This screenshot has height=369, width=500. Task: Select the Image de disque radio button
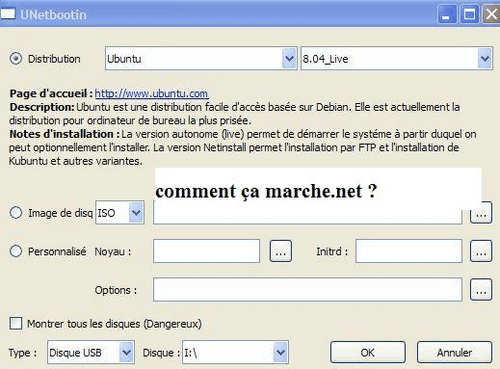point(16,213)
